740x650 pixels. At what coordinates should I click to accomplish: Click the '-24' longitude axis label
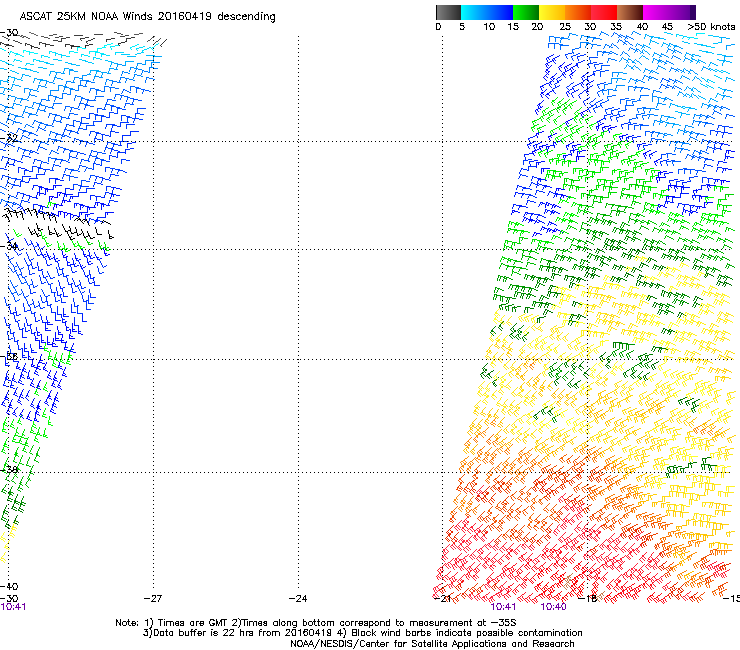tap(298, 599)
